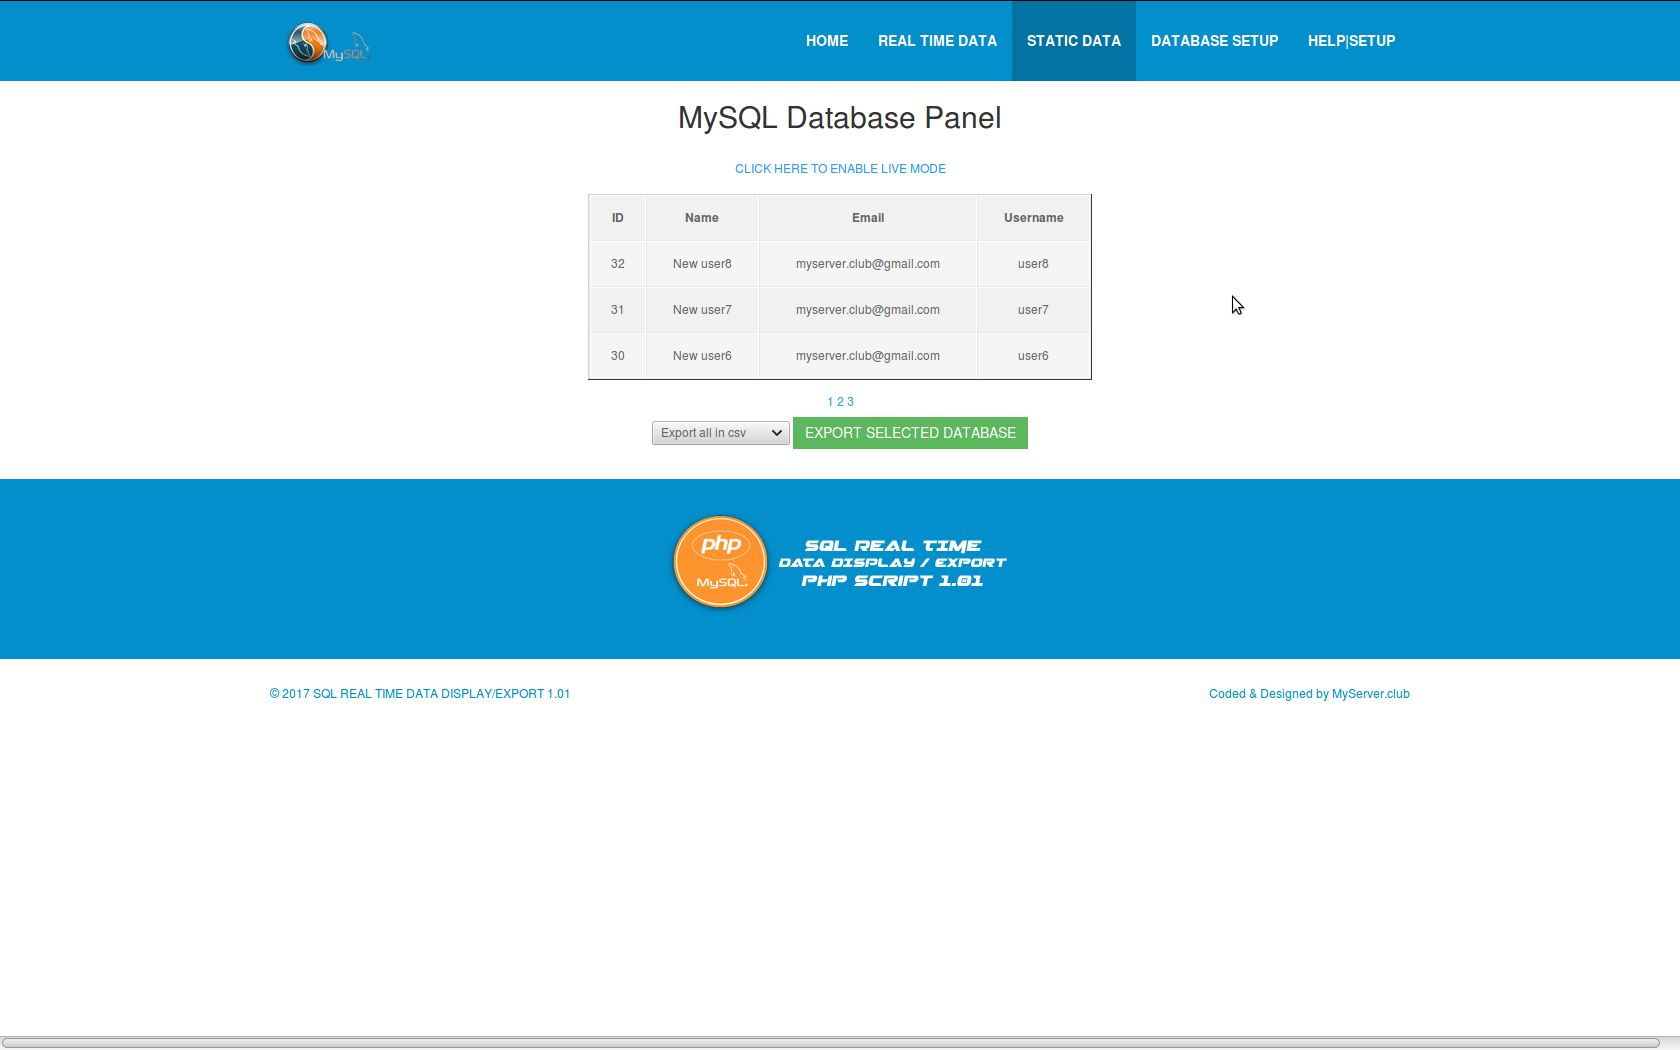Click email cell in user8 row
1680x1050 pixels.
click(x=868, y=264)
